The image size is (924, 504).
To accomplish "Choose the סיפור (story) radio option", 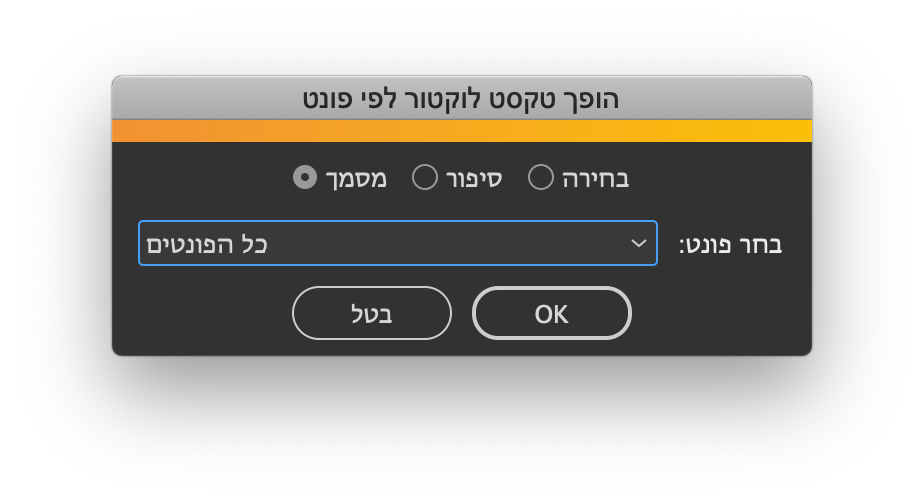I will [425, 178].
